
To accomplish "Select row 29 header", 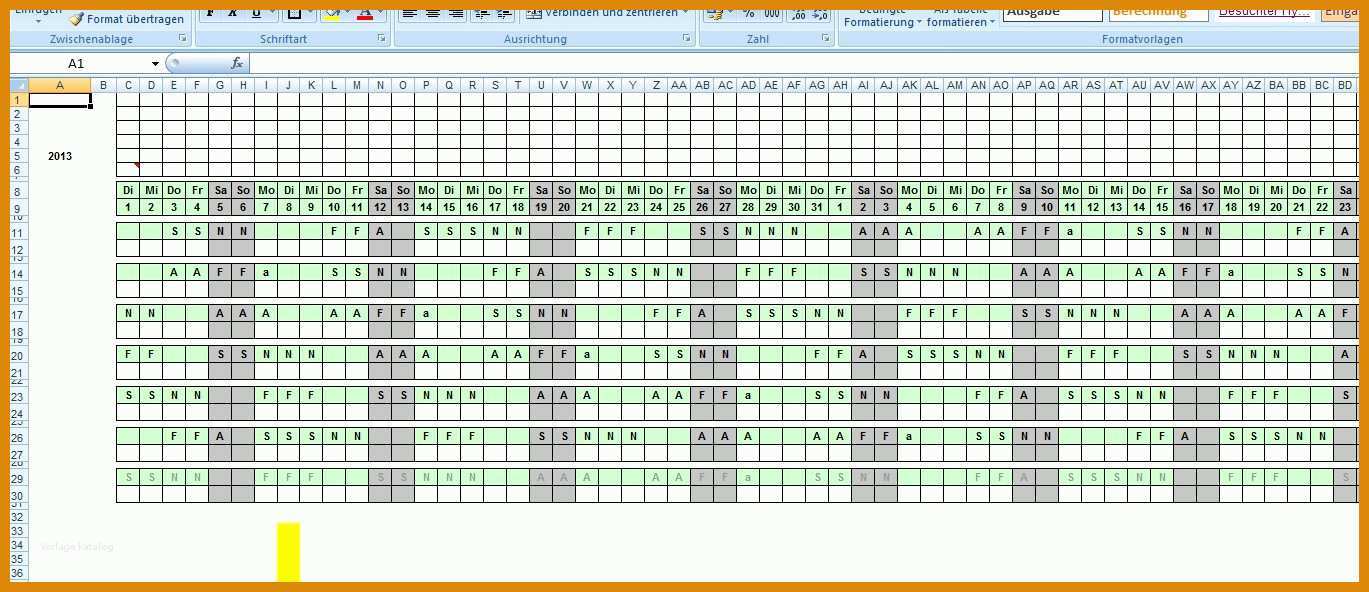I will tap(19, 478).
